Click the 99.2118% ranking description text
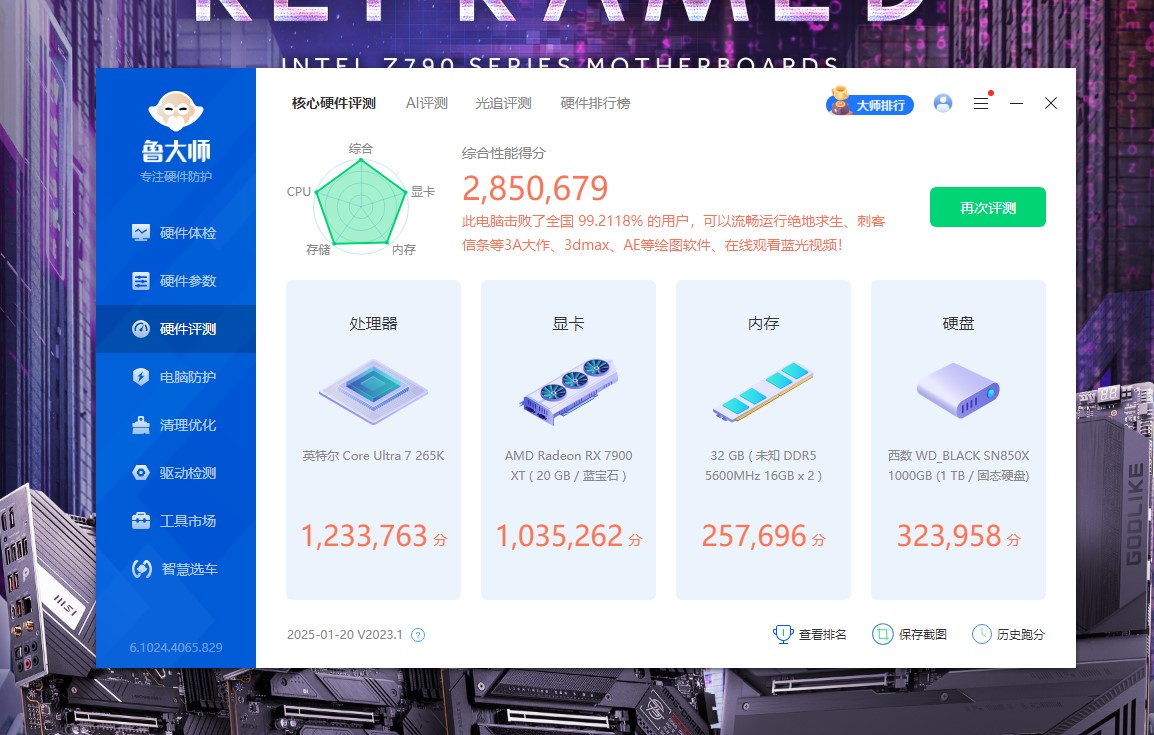Screen dimensions: 1154x735 point(673,233)
